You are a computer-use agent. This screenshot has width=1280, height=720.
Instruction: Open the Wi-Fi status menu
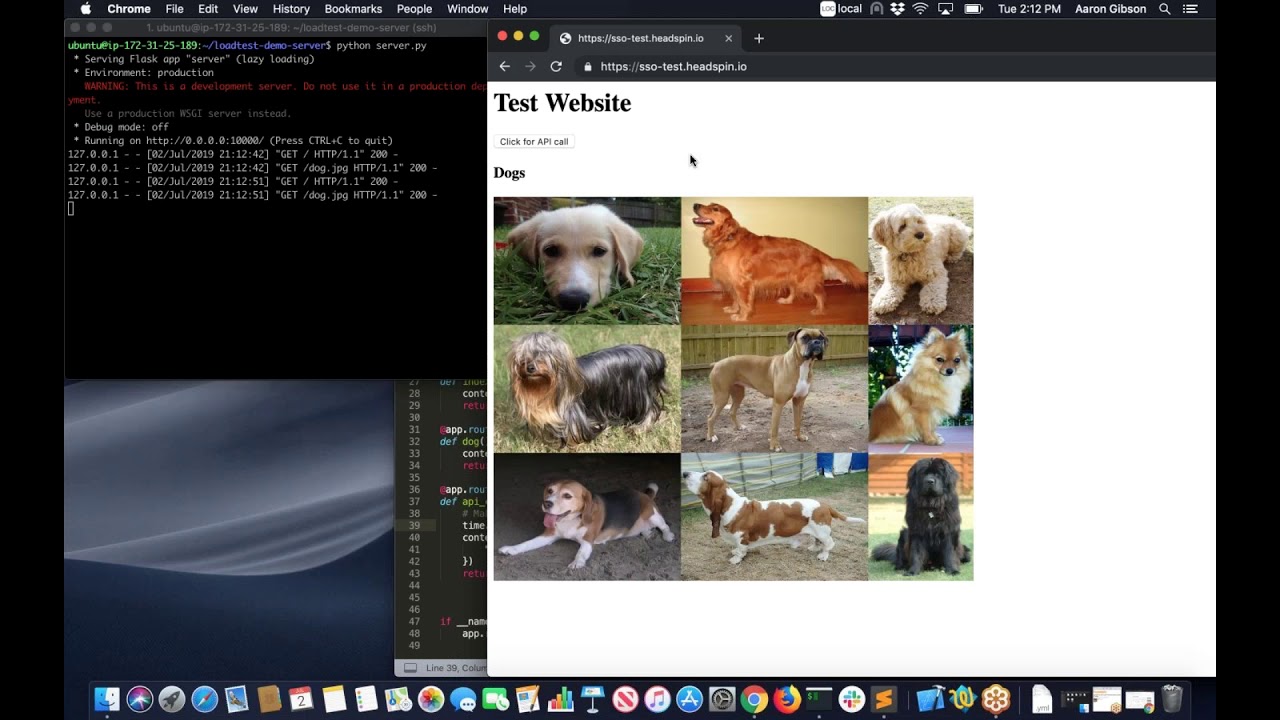tap(920, 9)
